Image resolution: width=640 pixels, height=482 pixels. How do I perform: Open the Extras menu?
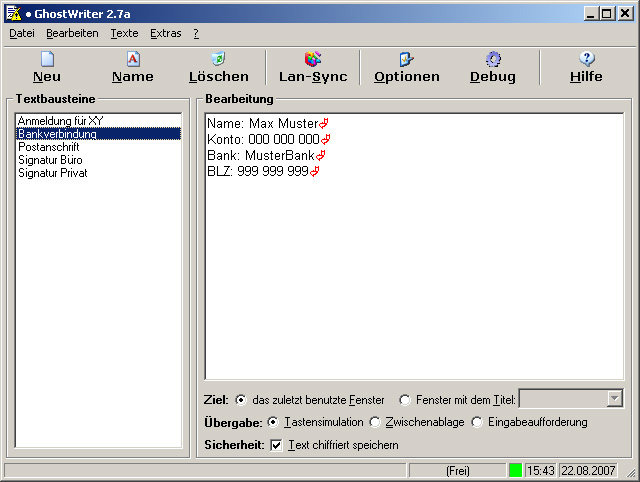(166, 33)
